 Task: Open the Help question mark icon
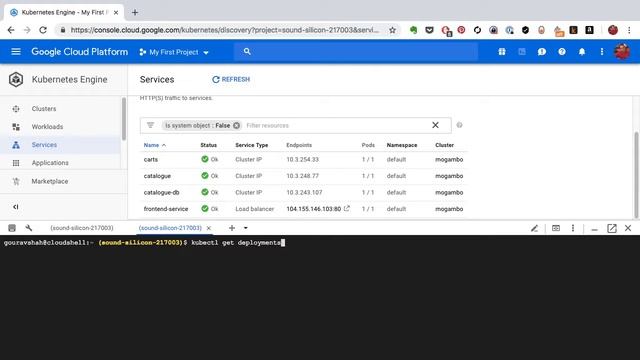click(x=562, y=52)
